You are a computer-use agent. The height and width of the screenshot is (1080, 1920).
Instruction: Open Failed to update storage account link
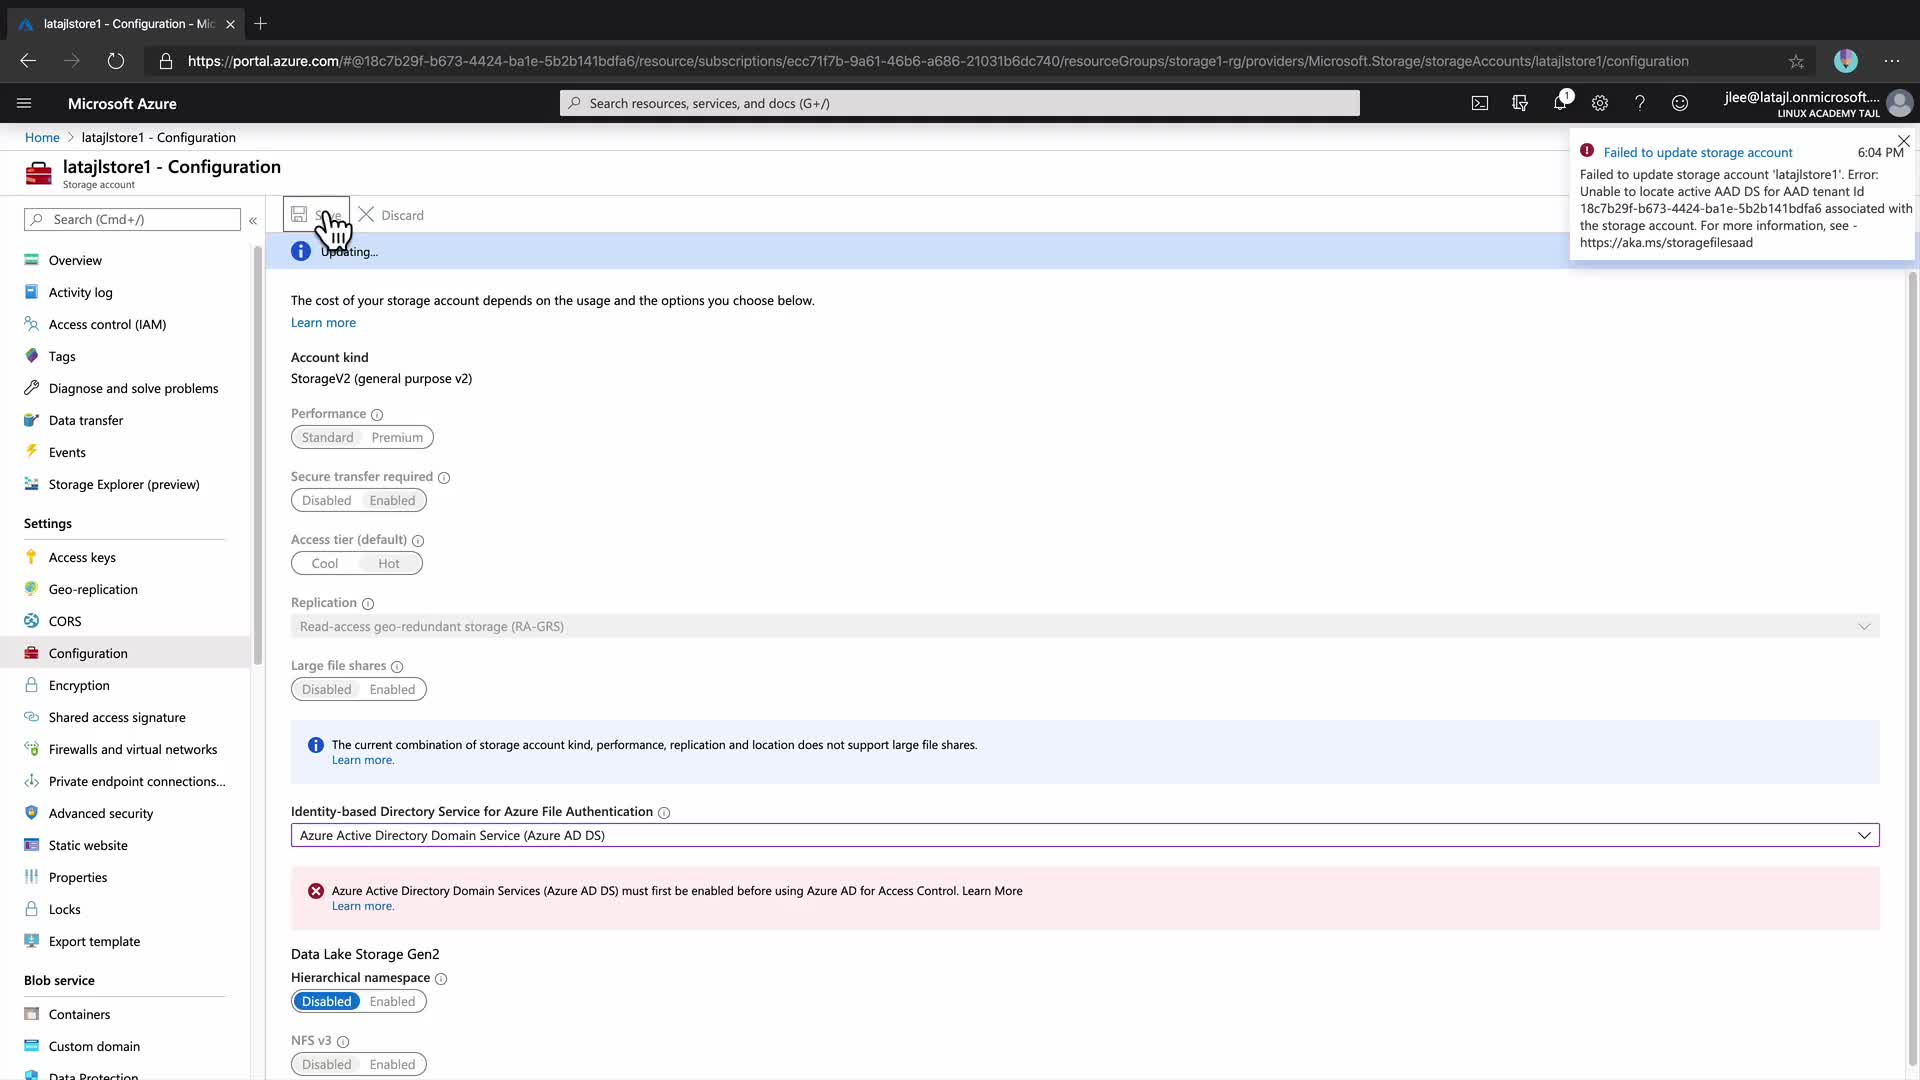click(1697, 153)
